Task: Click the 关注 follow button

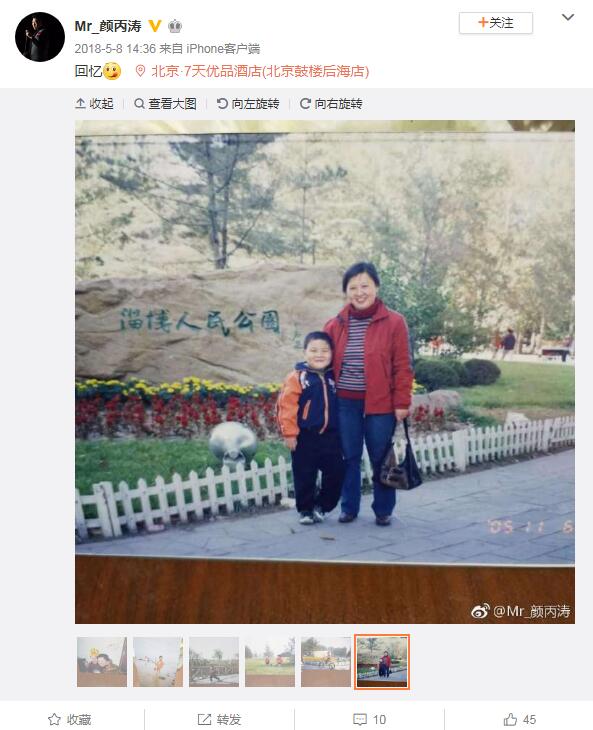Action: [496, 23]
